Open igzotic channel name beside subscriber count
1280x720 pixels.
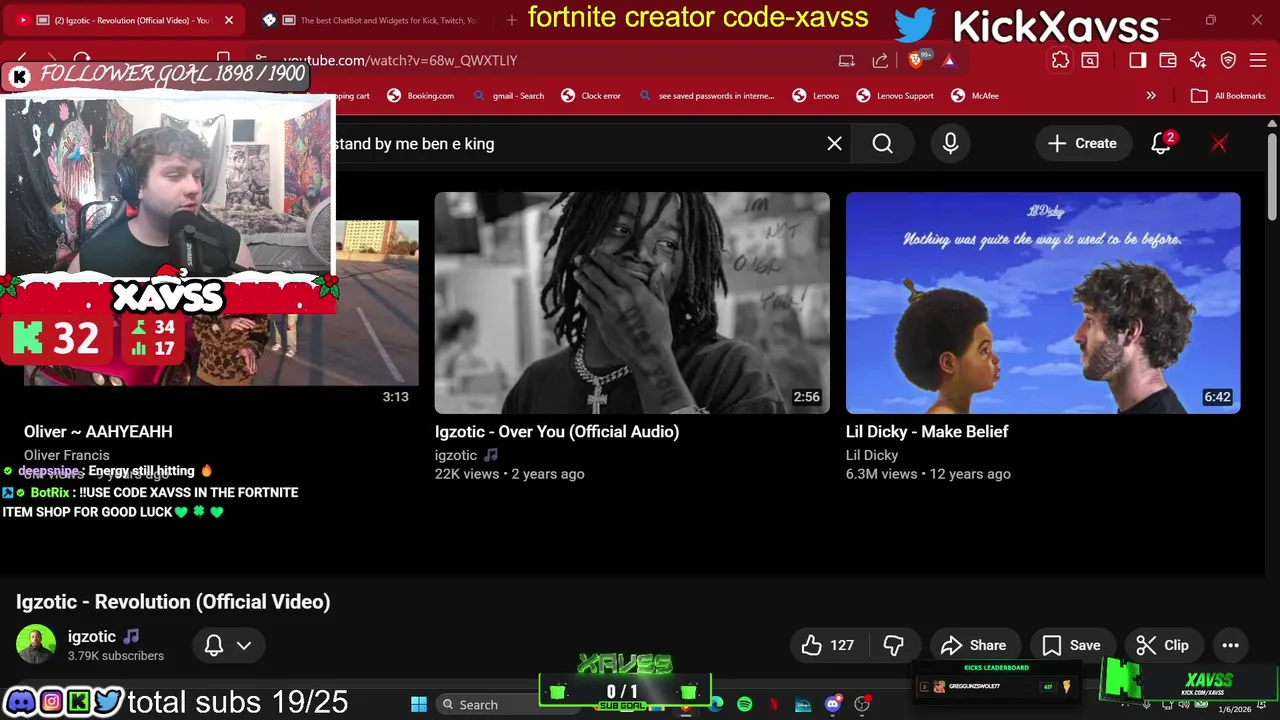(92, 636)
